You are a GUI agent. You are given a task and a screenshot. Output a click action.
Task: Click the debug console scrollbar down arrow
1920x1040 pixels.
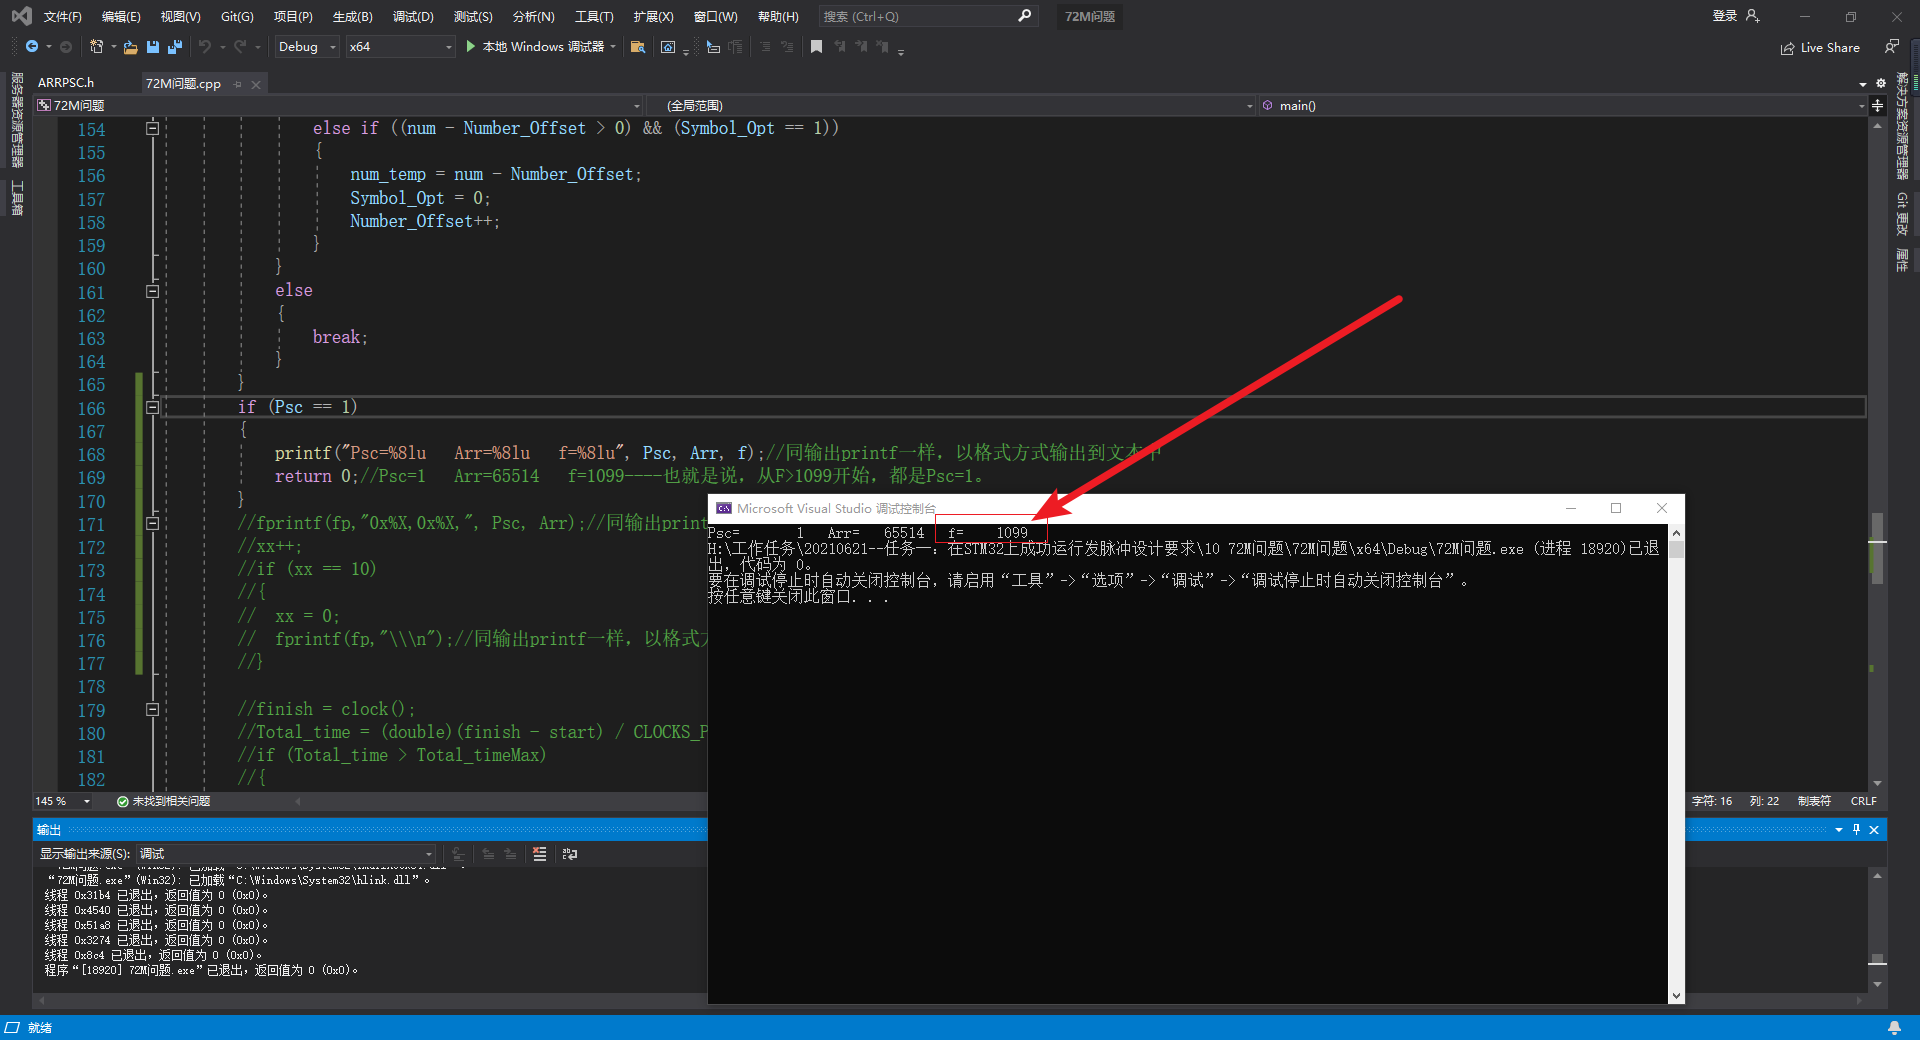1676,996
